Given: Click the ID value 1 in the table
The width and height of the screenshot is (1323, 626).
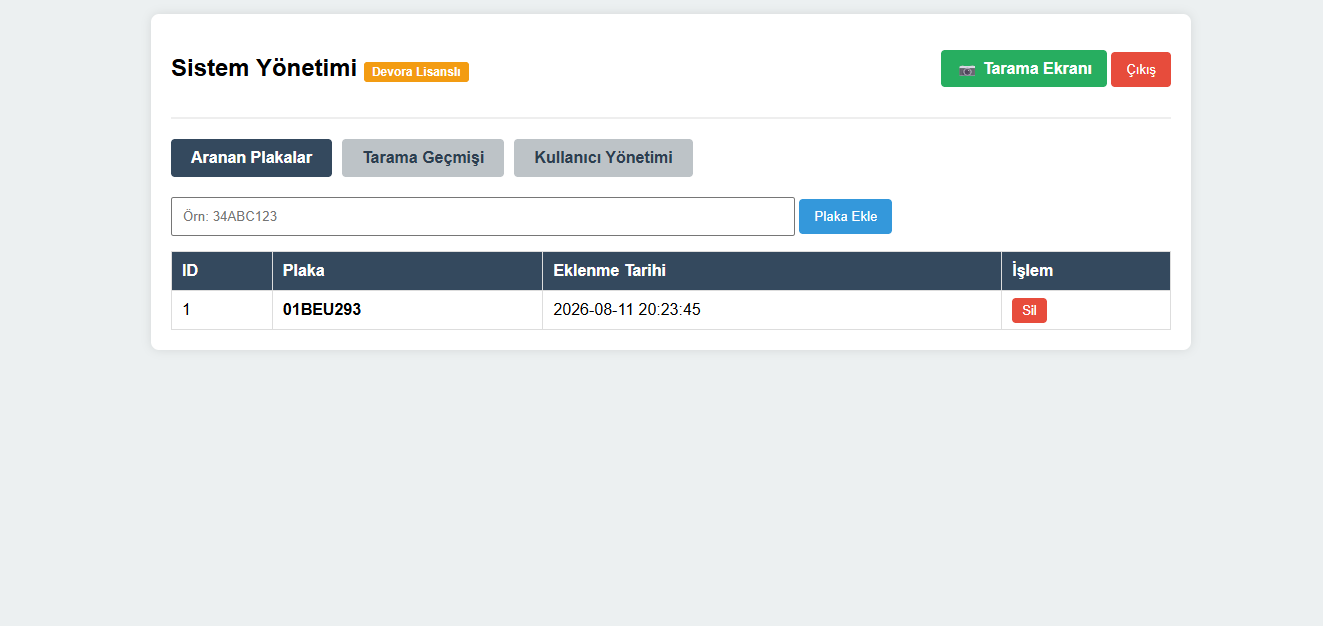Looking at the screenshot, I should pyautogui.click(x=186, y=310).
